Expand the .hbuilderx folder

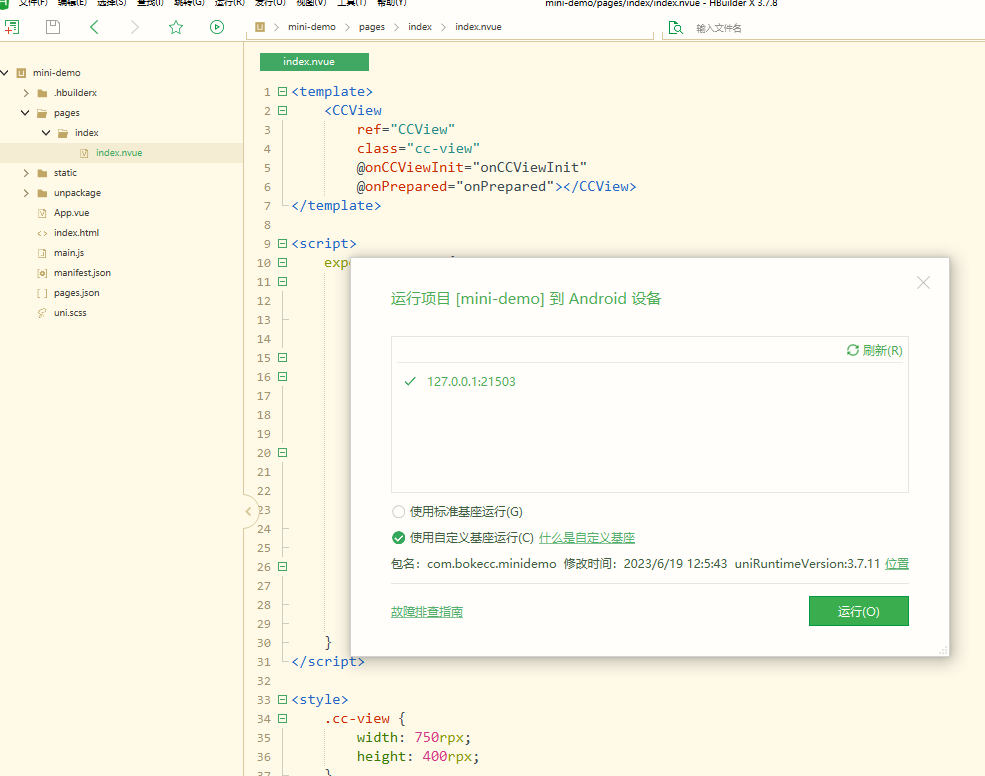[x=26, y=93]
